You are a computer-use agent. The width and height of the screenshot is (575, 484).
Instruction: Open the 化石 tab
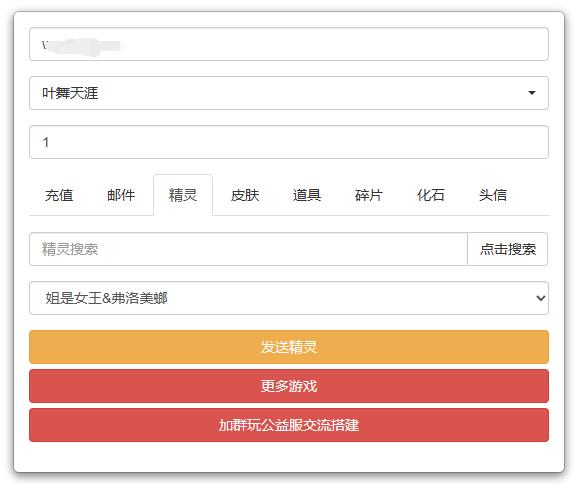[x=431, y=195]
